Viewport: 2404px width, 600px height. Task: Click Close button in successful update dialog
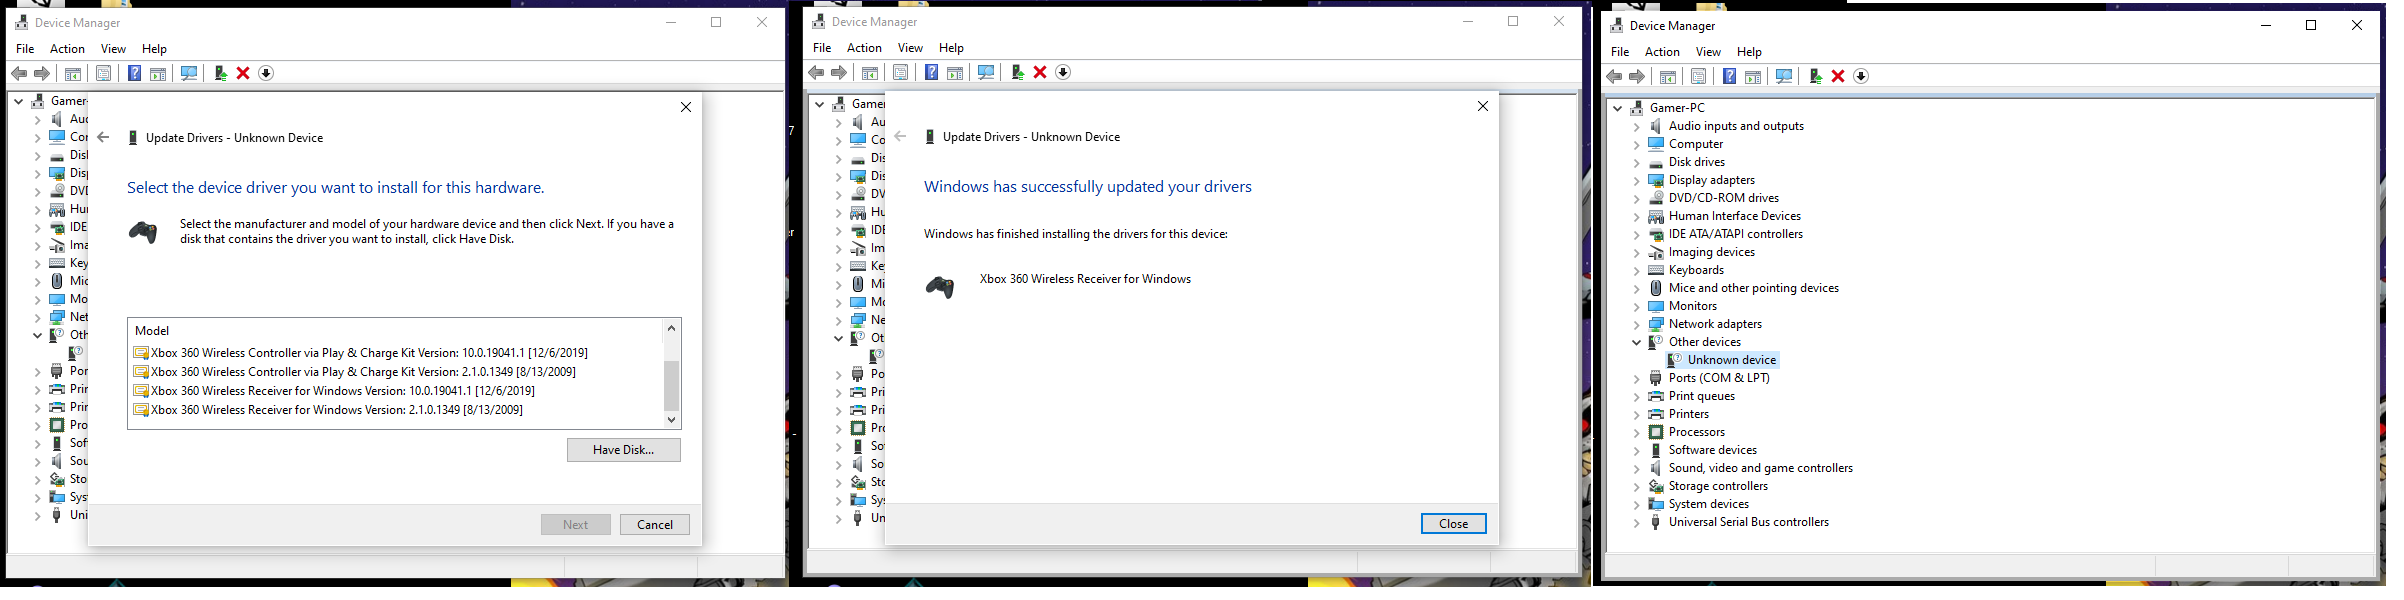click(1454, 524)
